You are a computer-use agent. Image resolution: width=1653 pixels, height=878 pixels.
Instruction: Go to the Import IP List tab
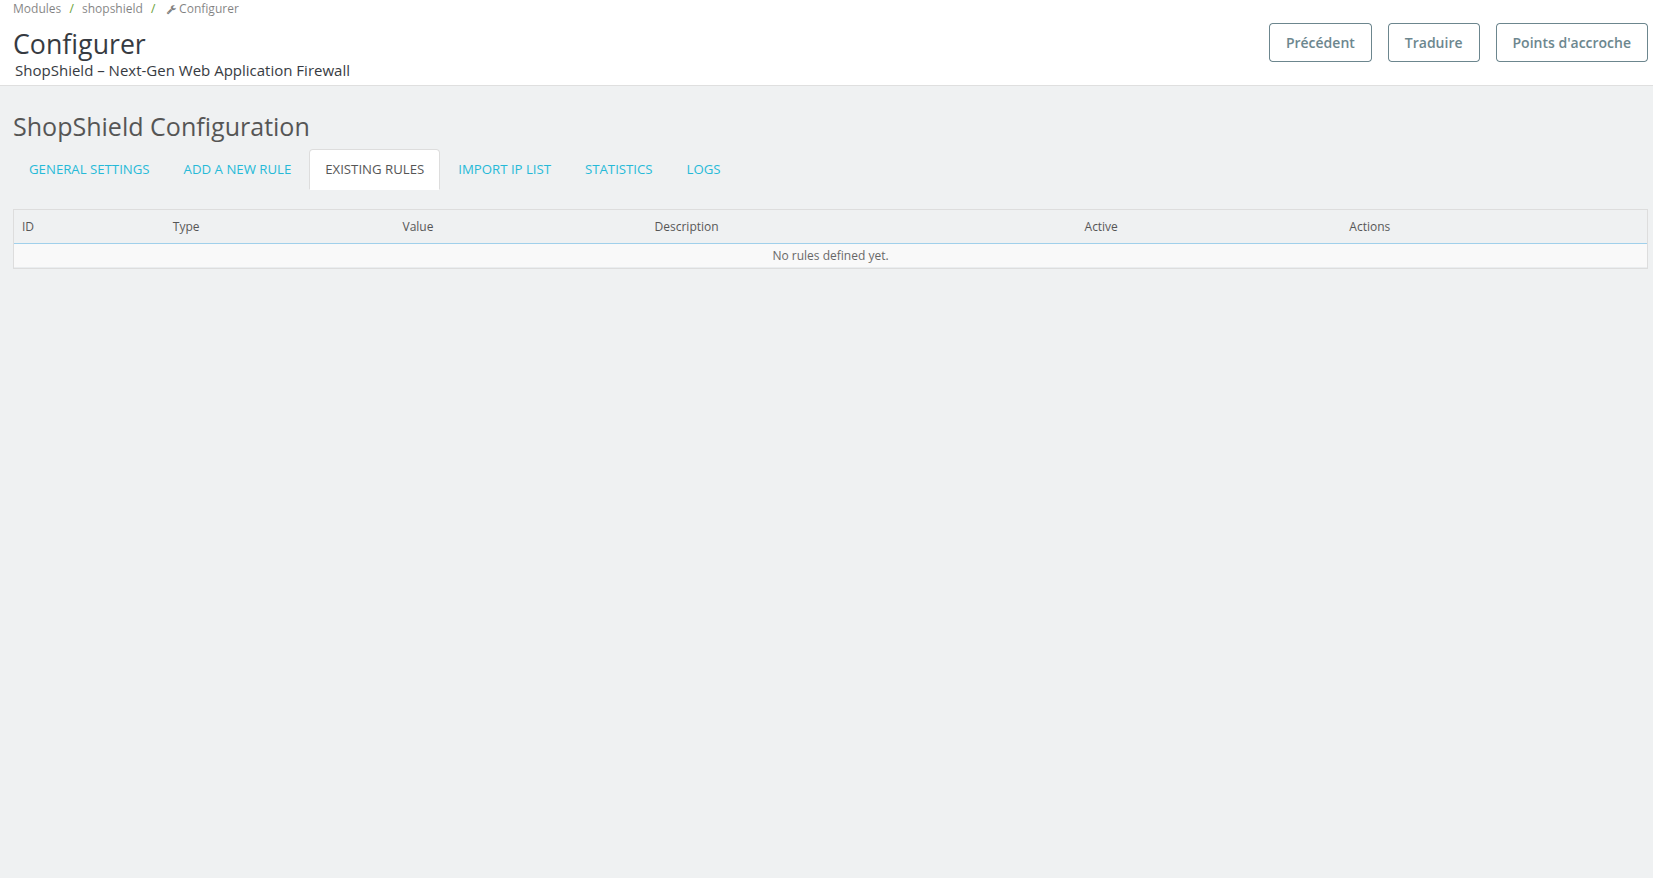point(505,170)
